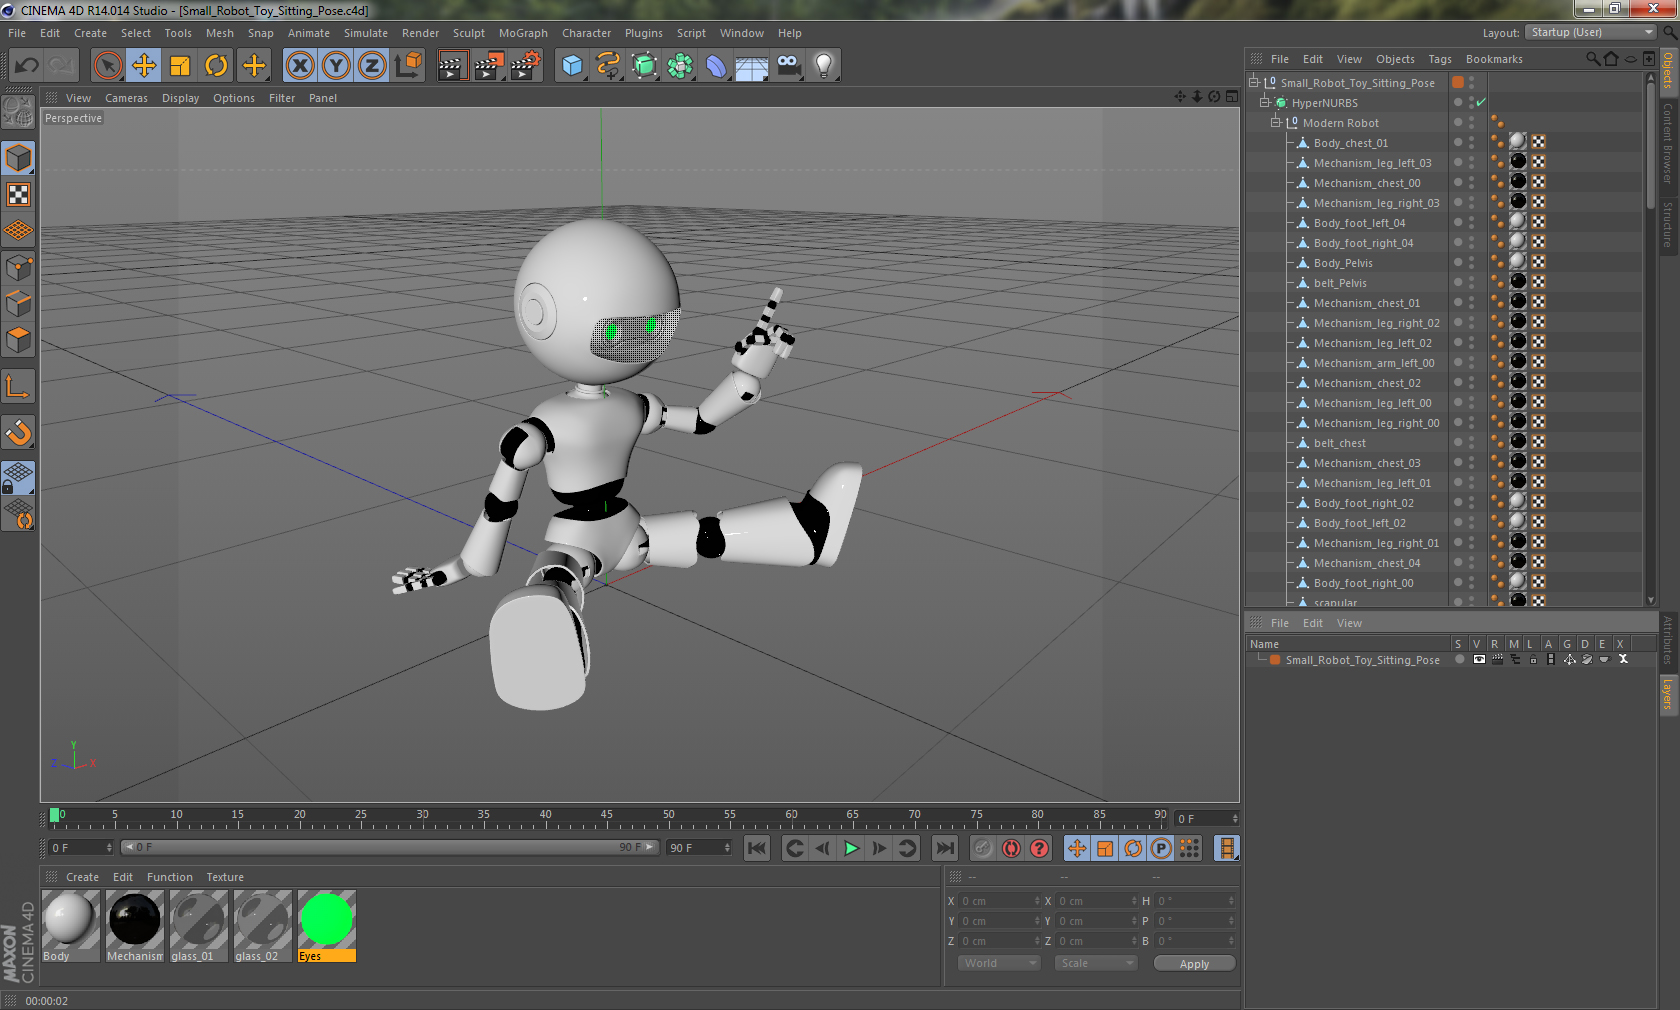
Task: Switch to Model mode in left sidebar
Action: [19, 158]
